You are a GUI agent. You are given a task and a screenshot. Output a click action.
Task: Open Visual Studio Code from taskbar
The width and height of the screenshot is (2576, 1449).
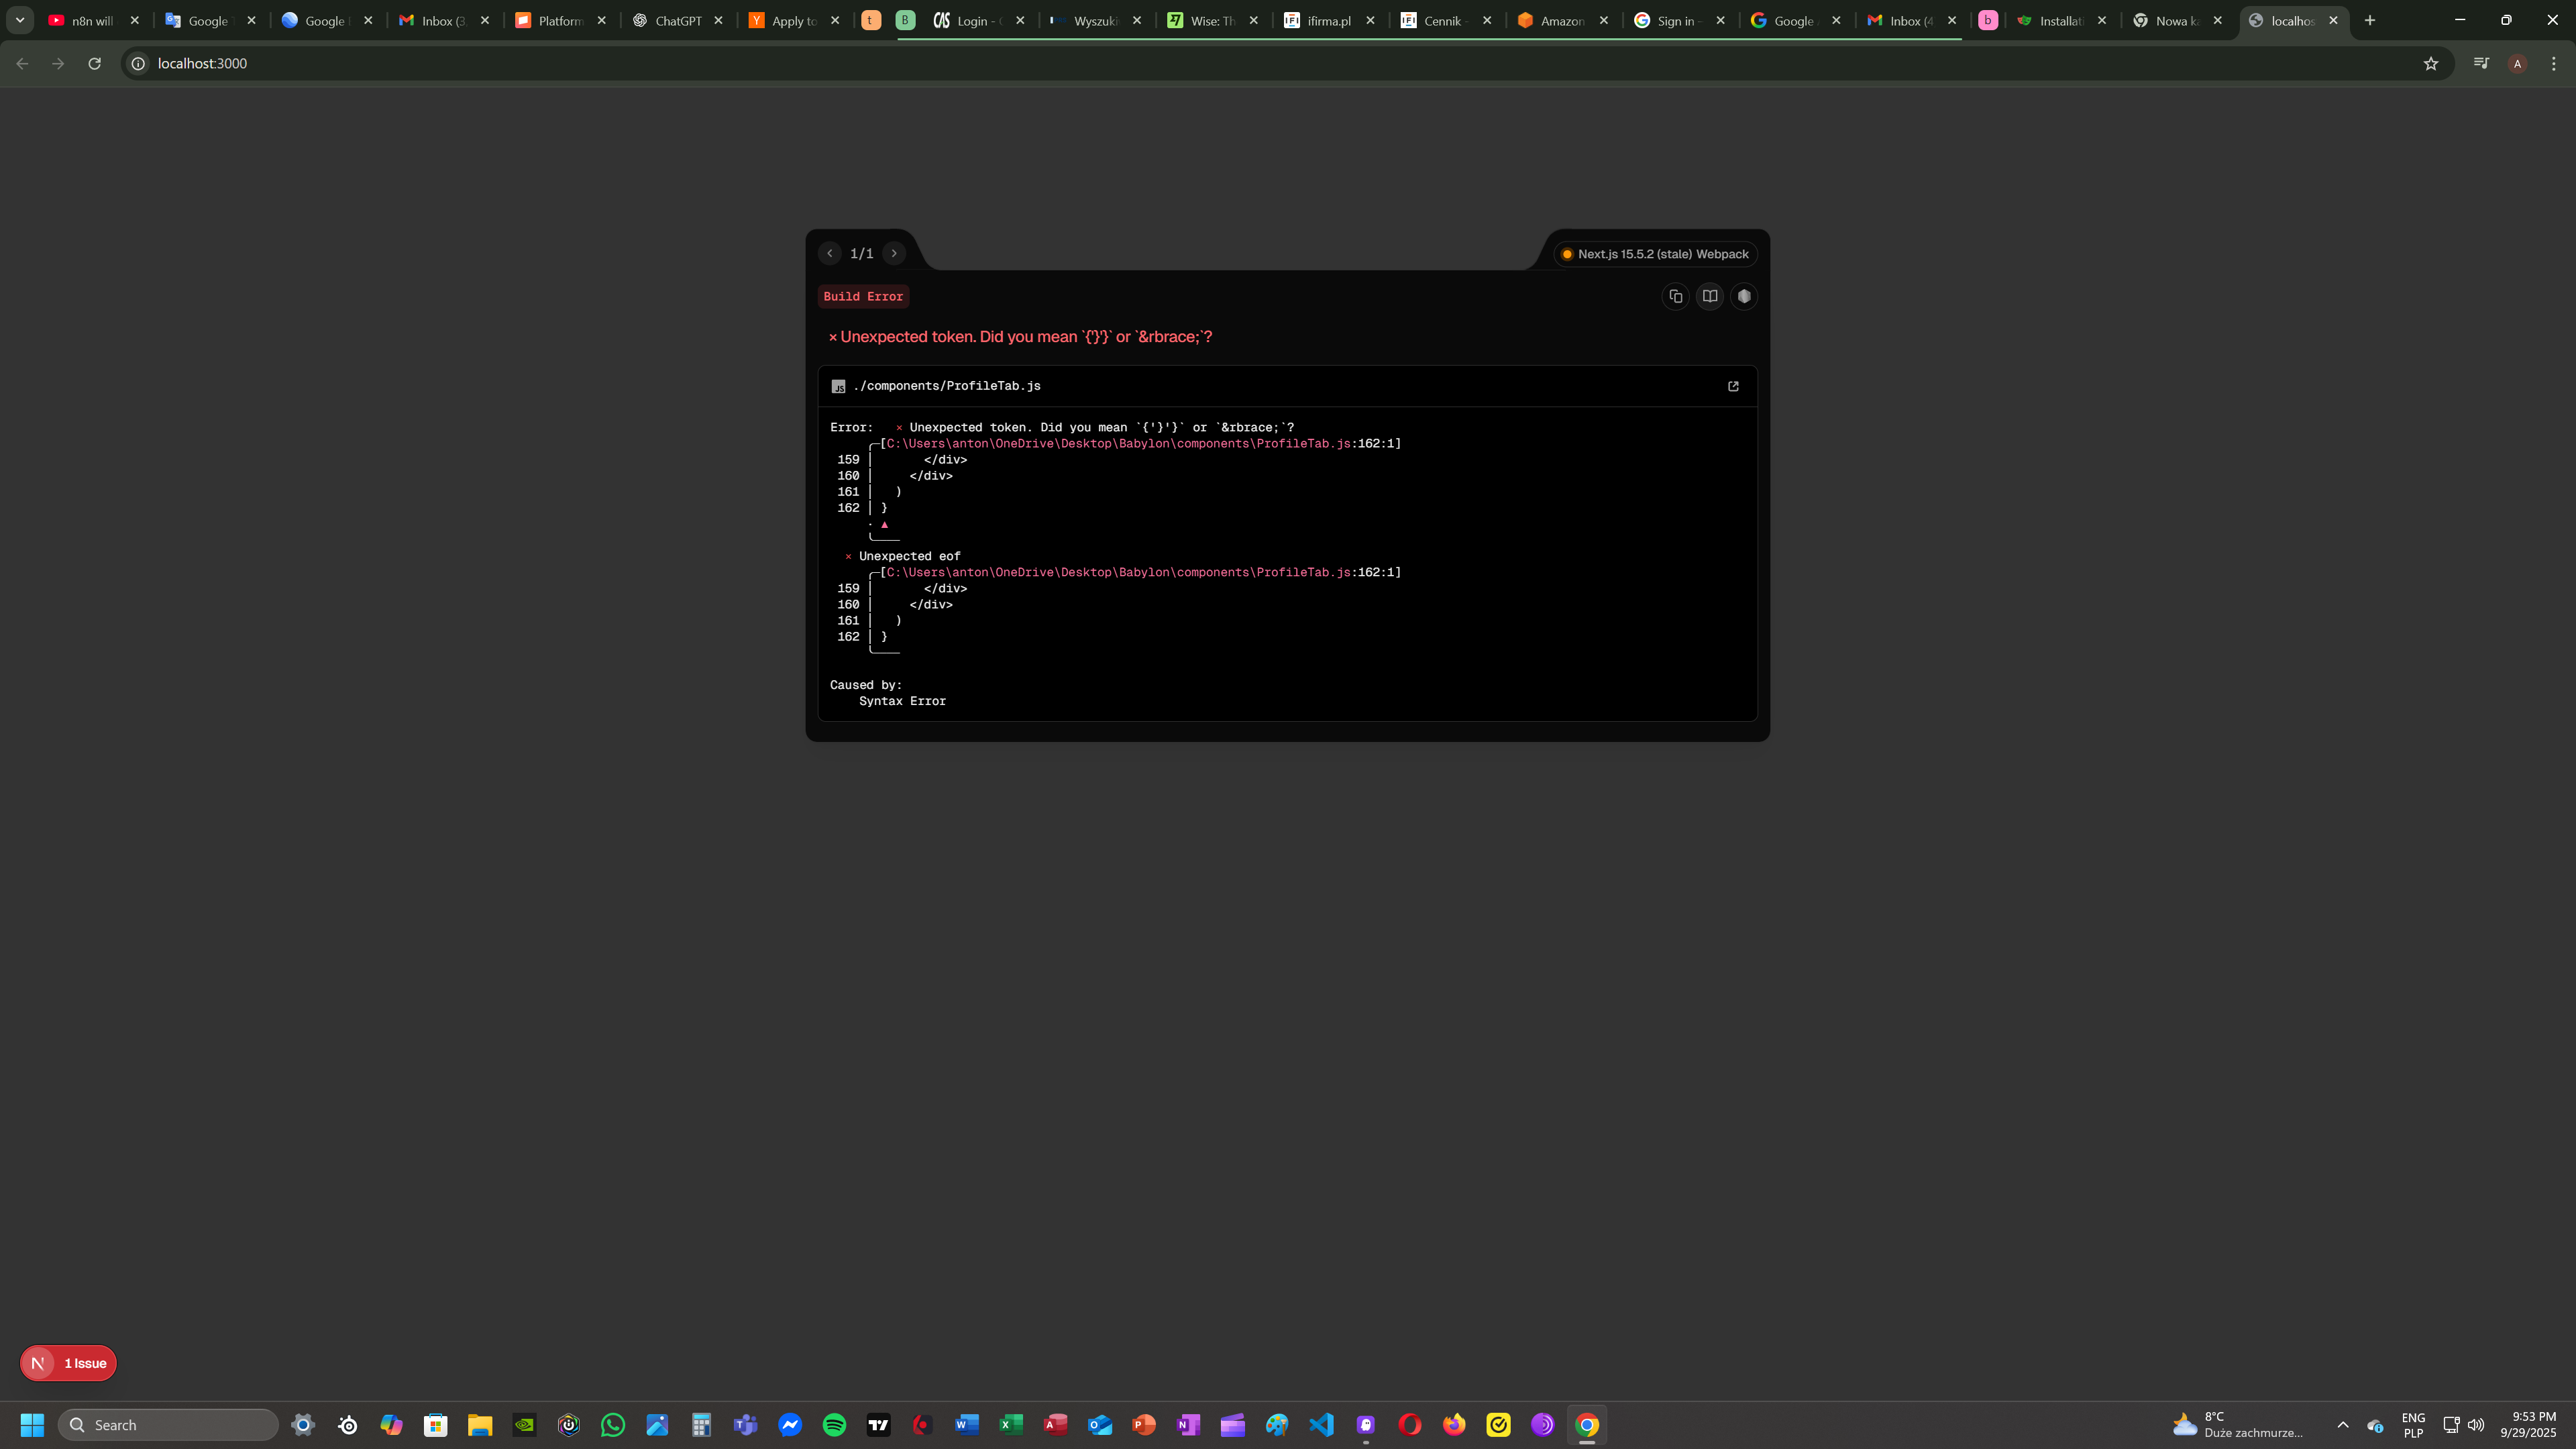tap(1321, 1424)
